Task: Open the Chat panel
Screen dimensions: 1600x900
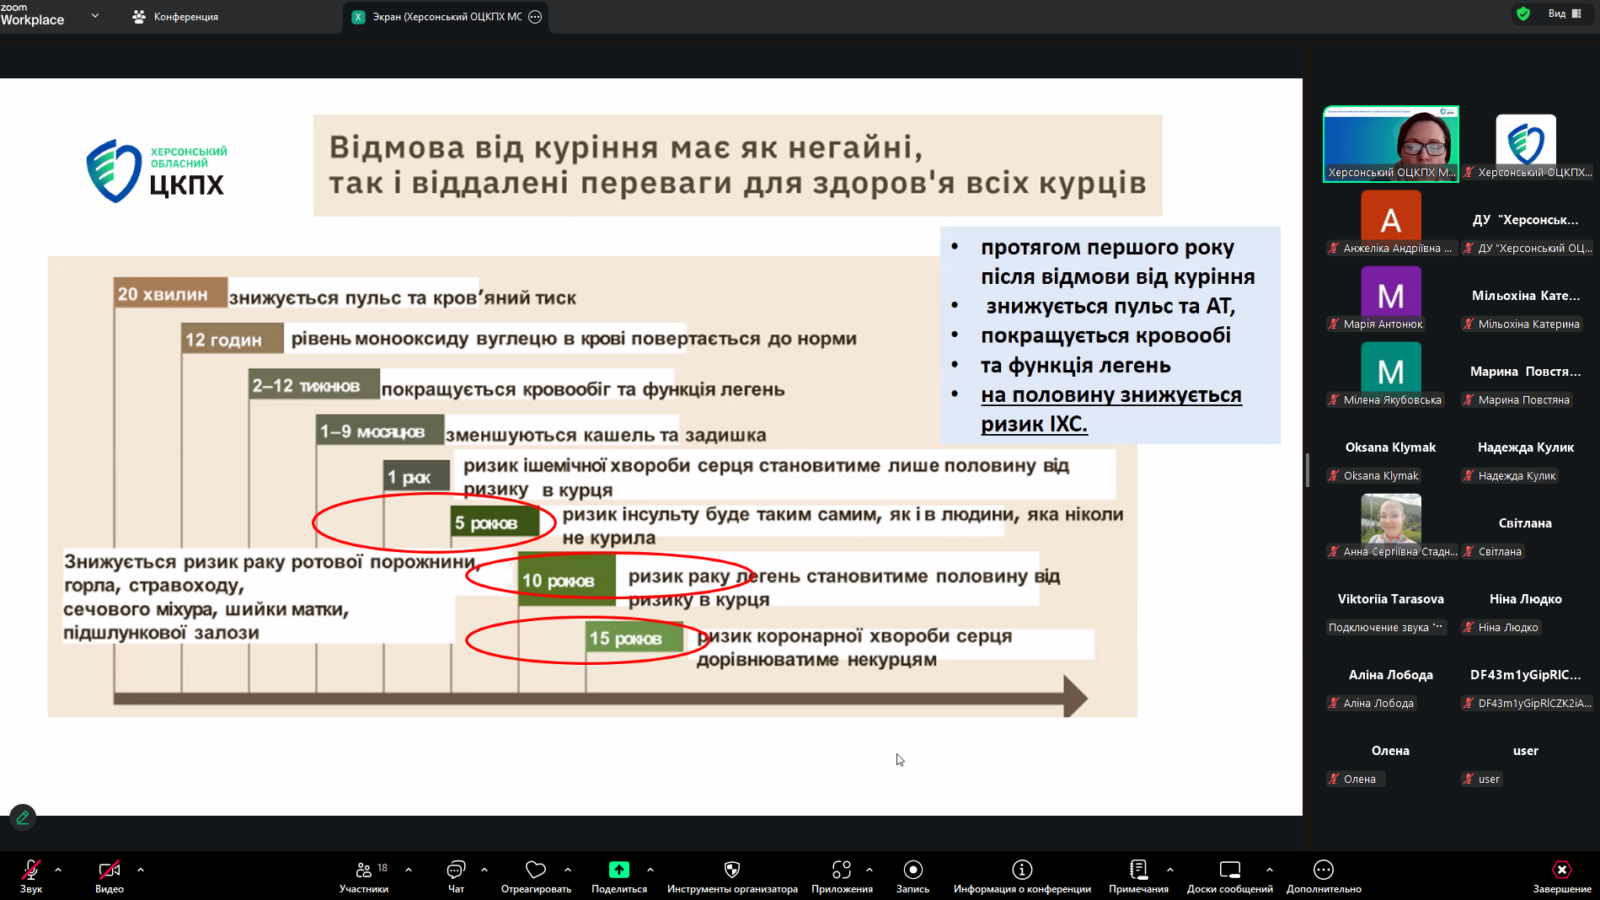Action: click(x=456, y=870)
